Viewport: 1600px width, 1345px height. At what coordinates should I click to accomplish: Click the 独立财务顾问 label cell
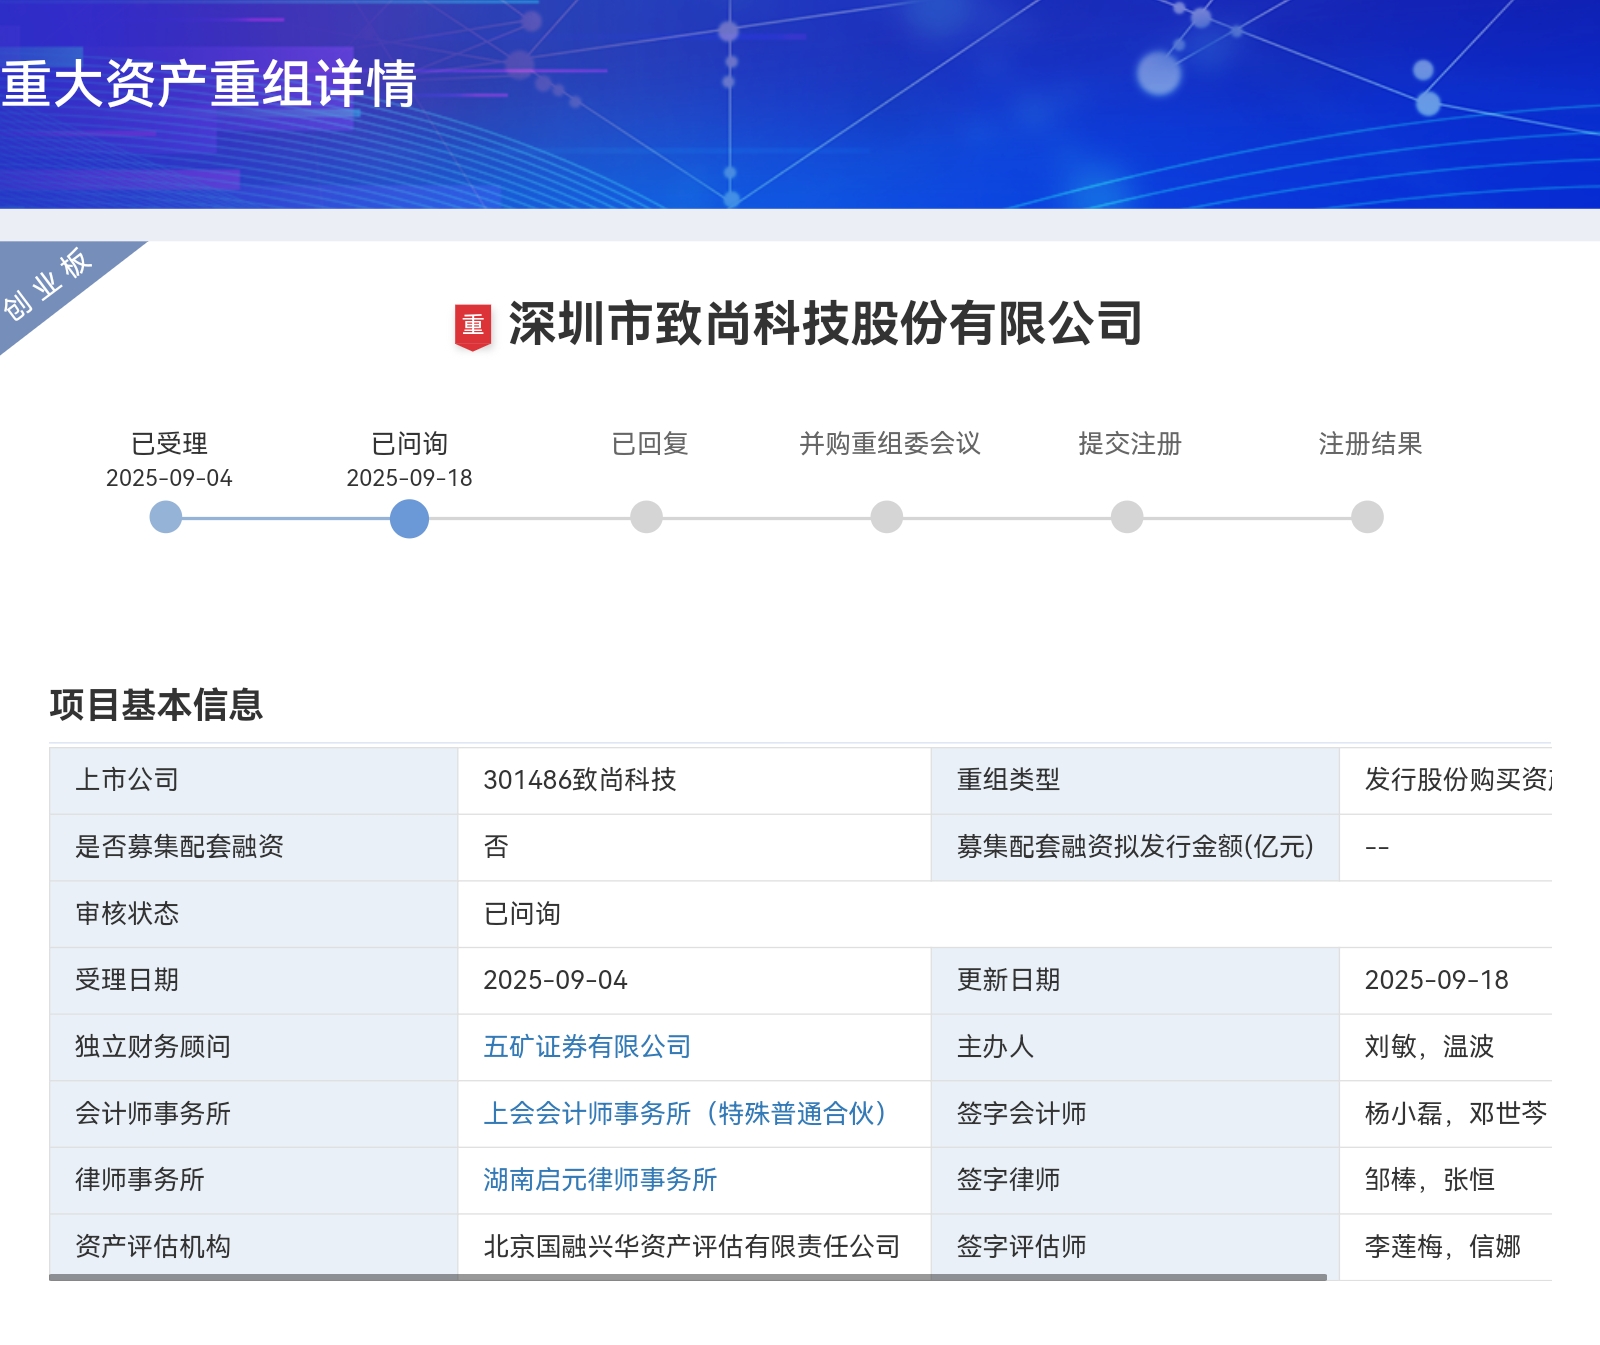tap(254, 1047)
